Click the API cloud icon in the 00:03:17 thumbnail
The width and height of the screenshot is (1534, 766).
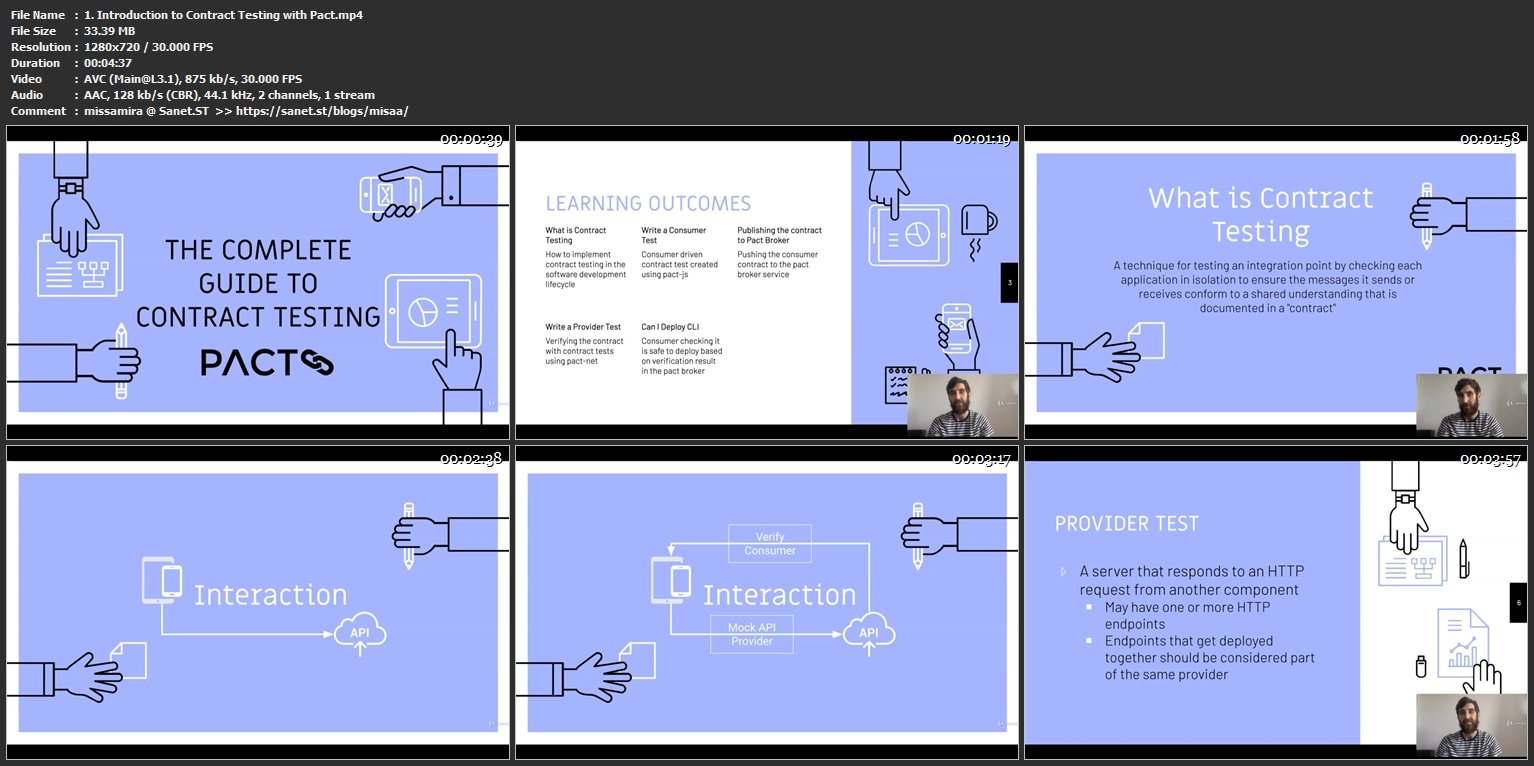[x=869, y=633]
